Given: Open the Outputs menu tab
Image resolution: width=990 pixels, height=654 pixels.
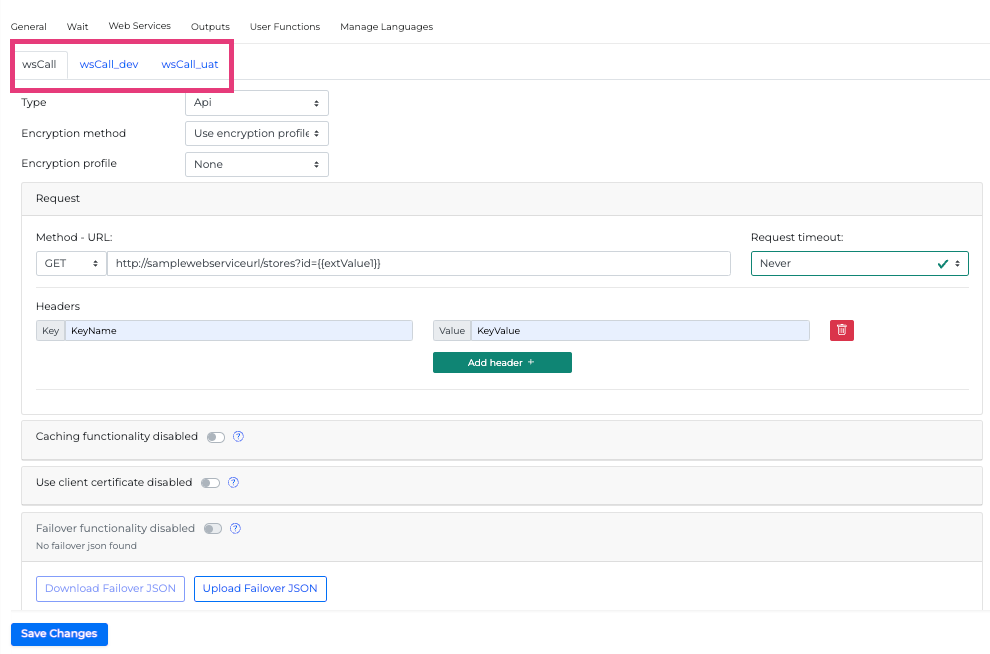Looking at the screenshot, I should [210, 27].
